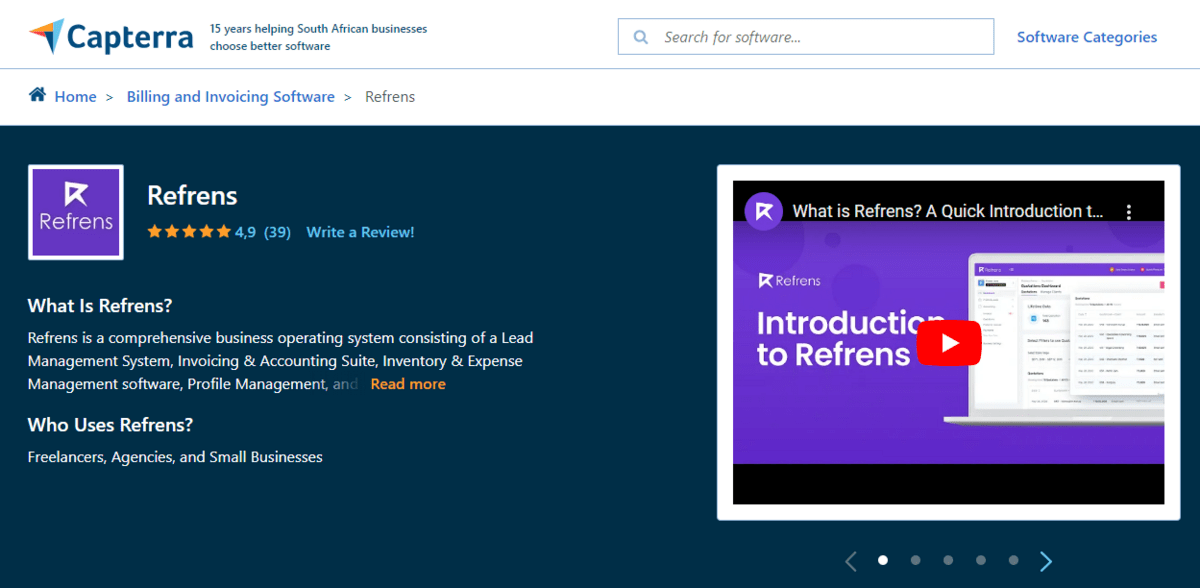Screen dimensions: 1200x588
Task: Advance the media carousel with the right arrow
Action: pos(1046,561)
